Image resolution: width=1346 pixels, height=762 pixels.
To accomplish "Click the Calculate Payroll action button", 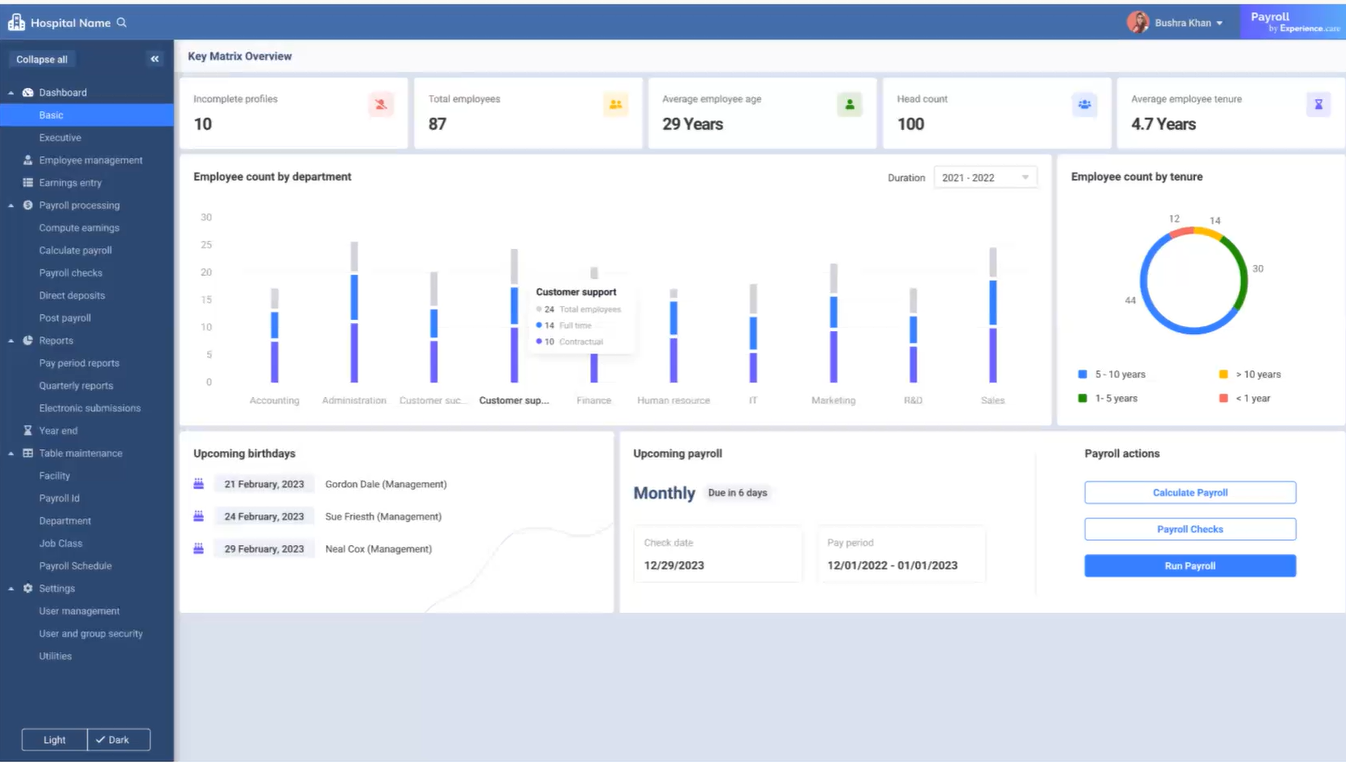I will tap(1190, 492).
